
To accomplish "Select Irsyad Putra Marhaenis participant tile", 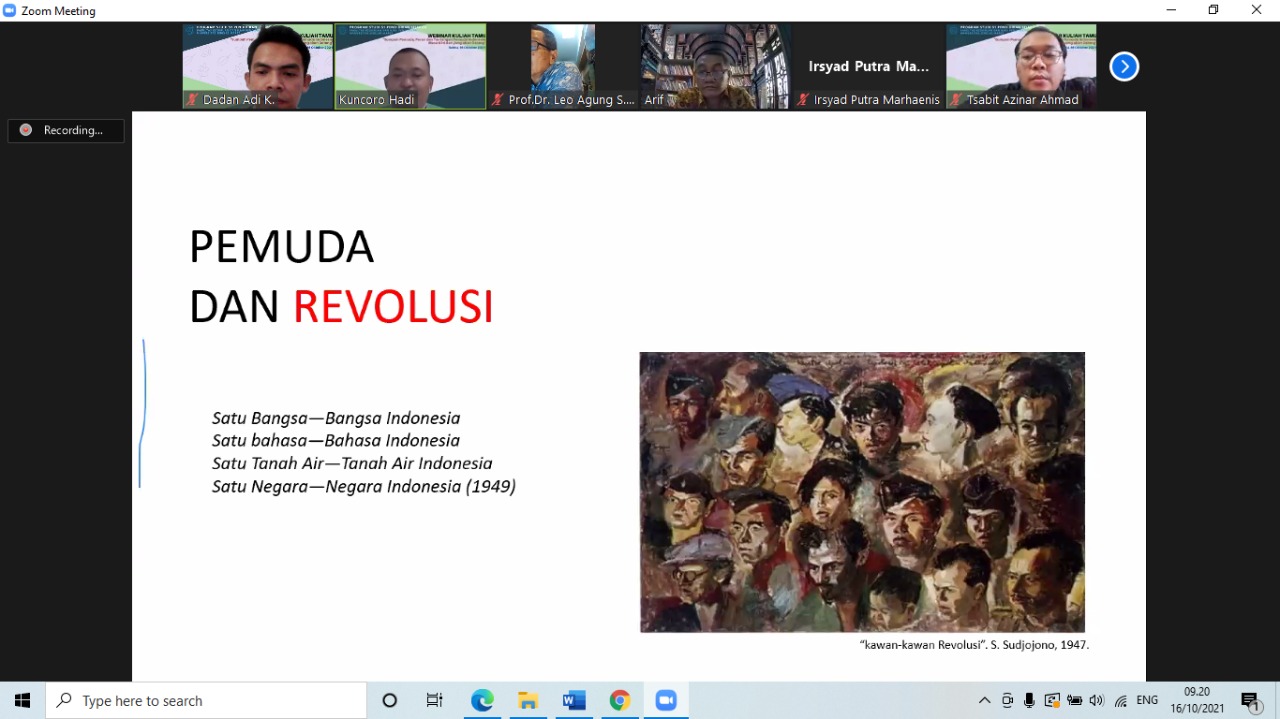I will [x=869, y=66].
